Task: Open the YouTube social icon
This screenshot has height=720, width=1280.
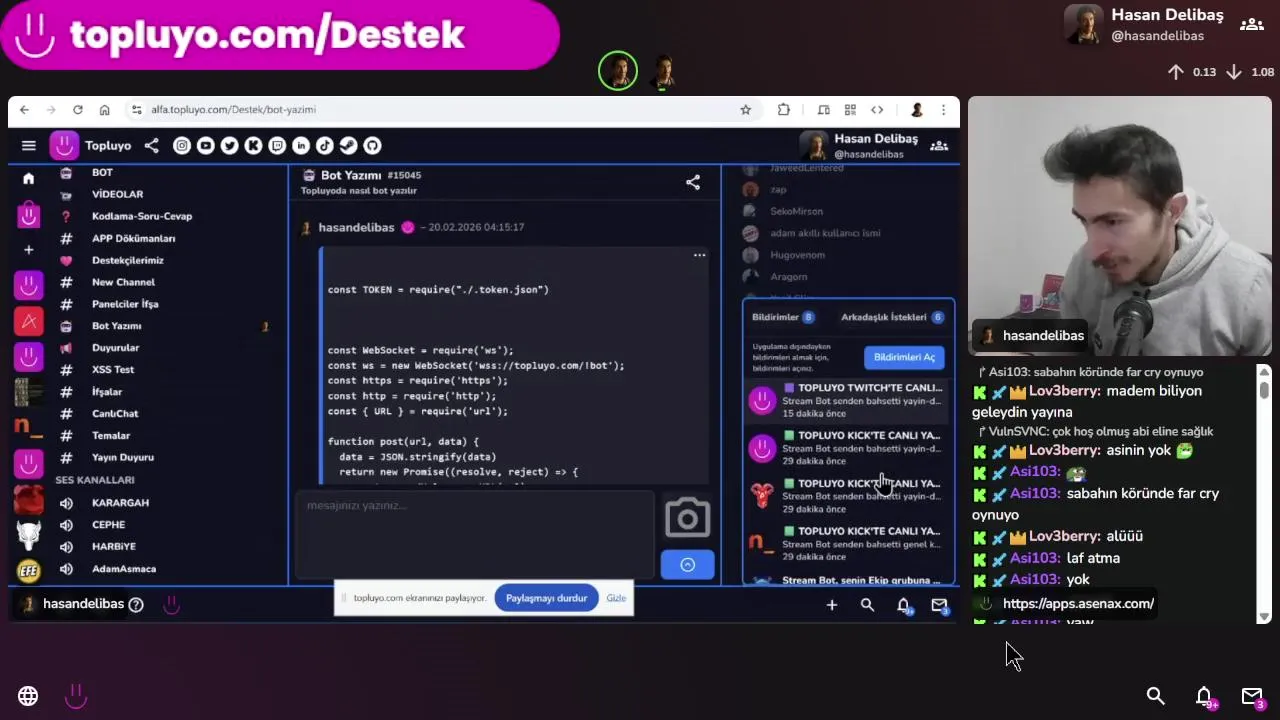Action: point(206,146)
